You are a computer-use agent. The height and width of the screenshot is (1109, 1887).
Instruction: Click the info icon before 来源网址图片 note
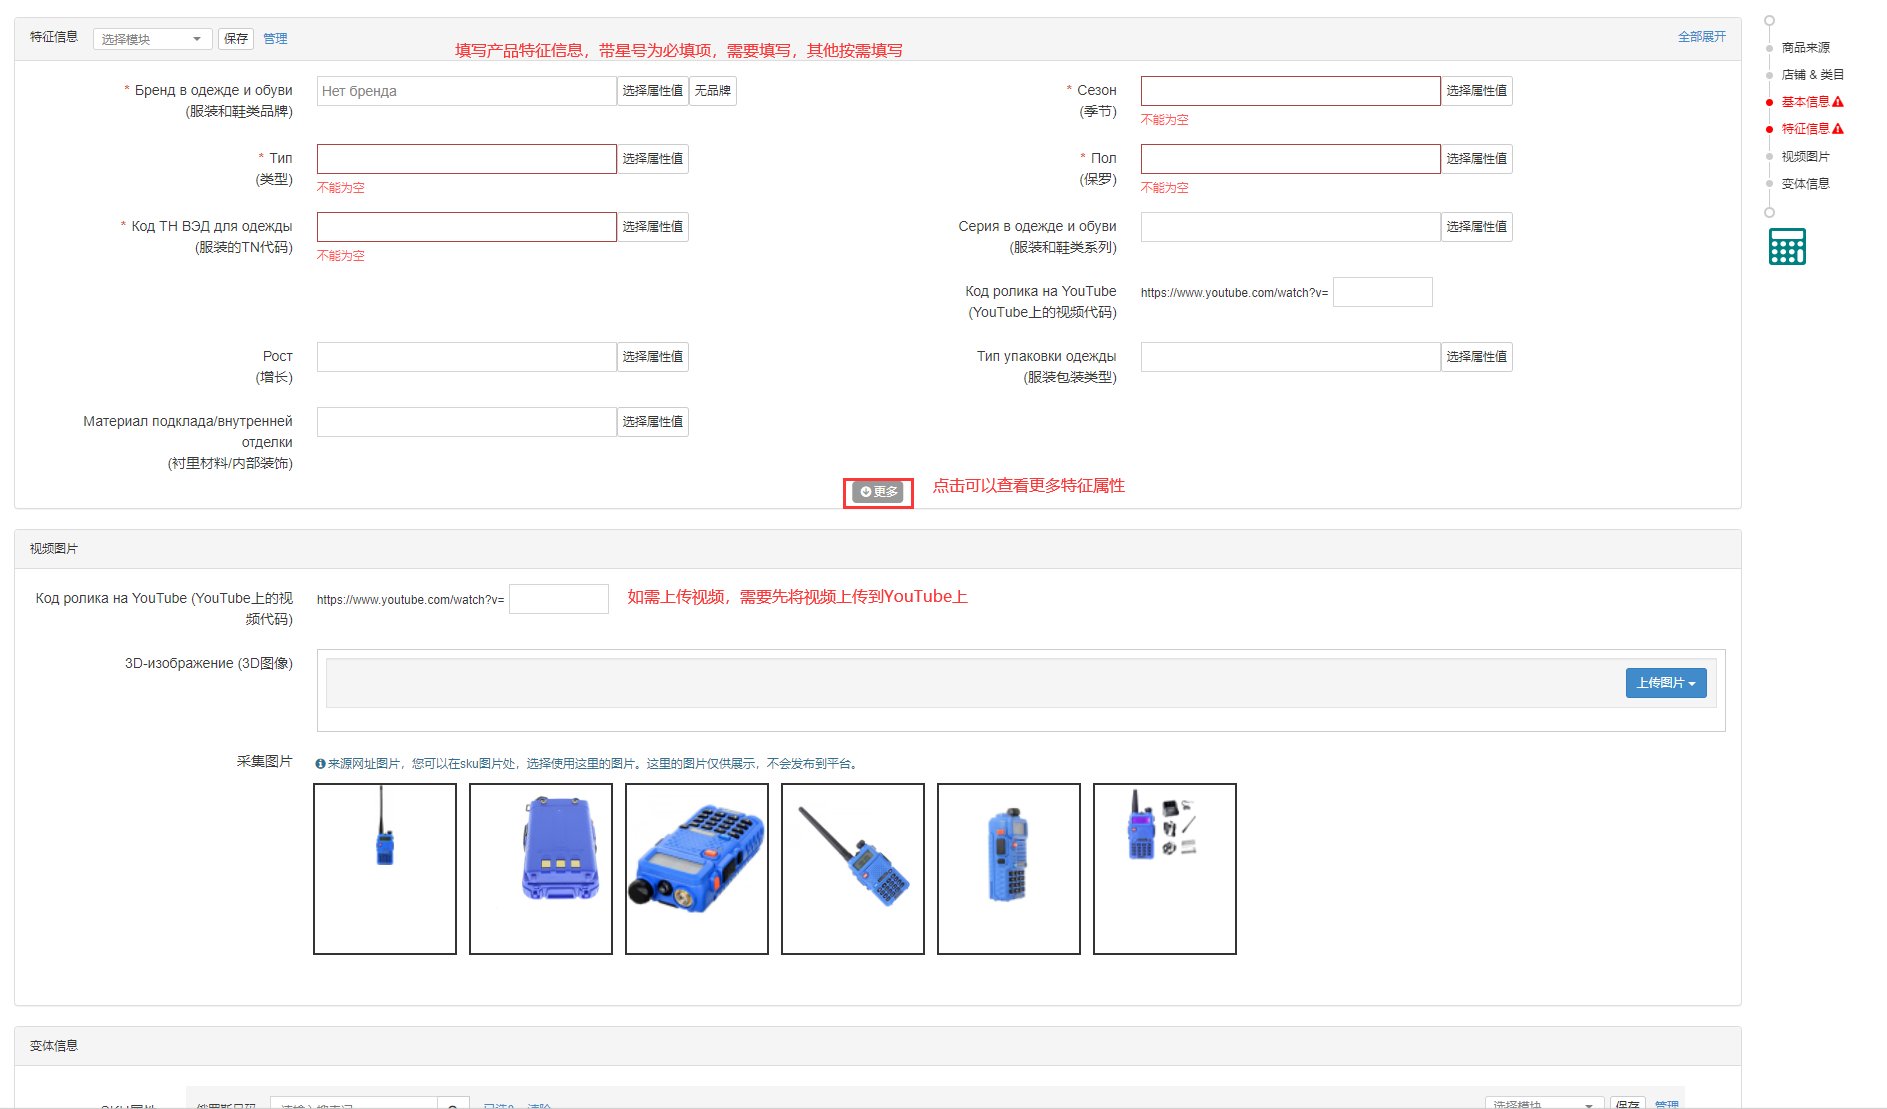[x=320, y=764]
